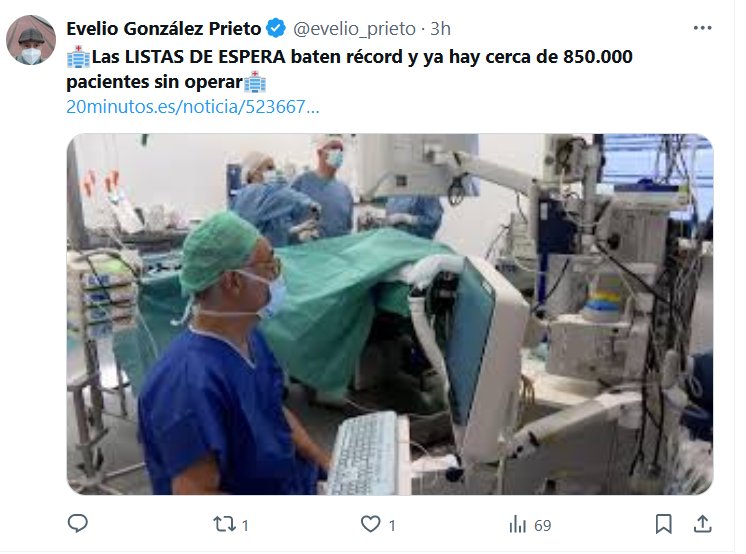Like the tweet with the heart icon
This screenshot has height=554, width=746.
(371, 524)
